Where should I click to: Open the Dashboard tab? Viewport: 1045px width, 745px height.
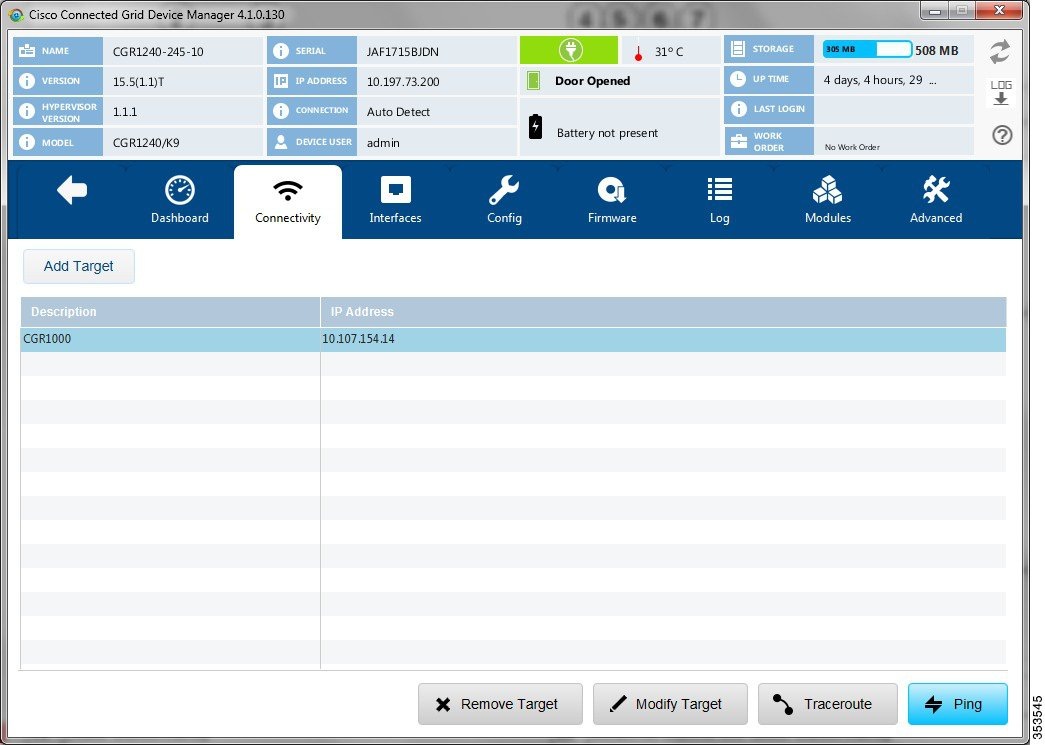click(179, 201)
